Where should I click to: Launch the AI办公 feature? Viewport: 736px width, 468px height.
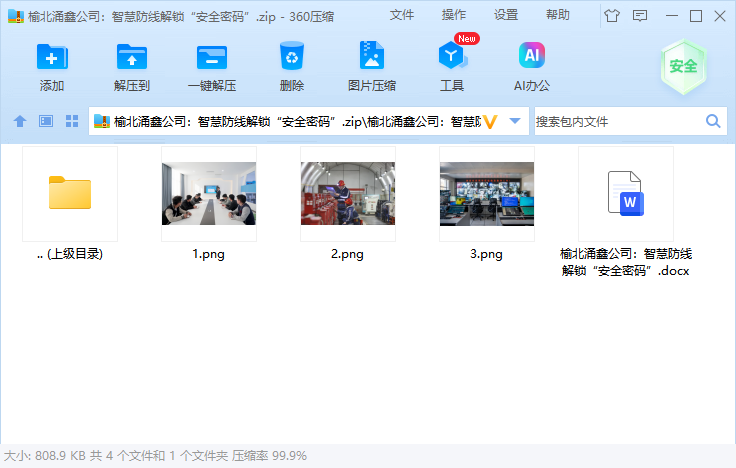pyautogui.click(x=532, y=57)
